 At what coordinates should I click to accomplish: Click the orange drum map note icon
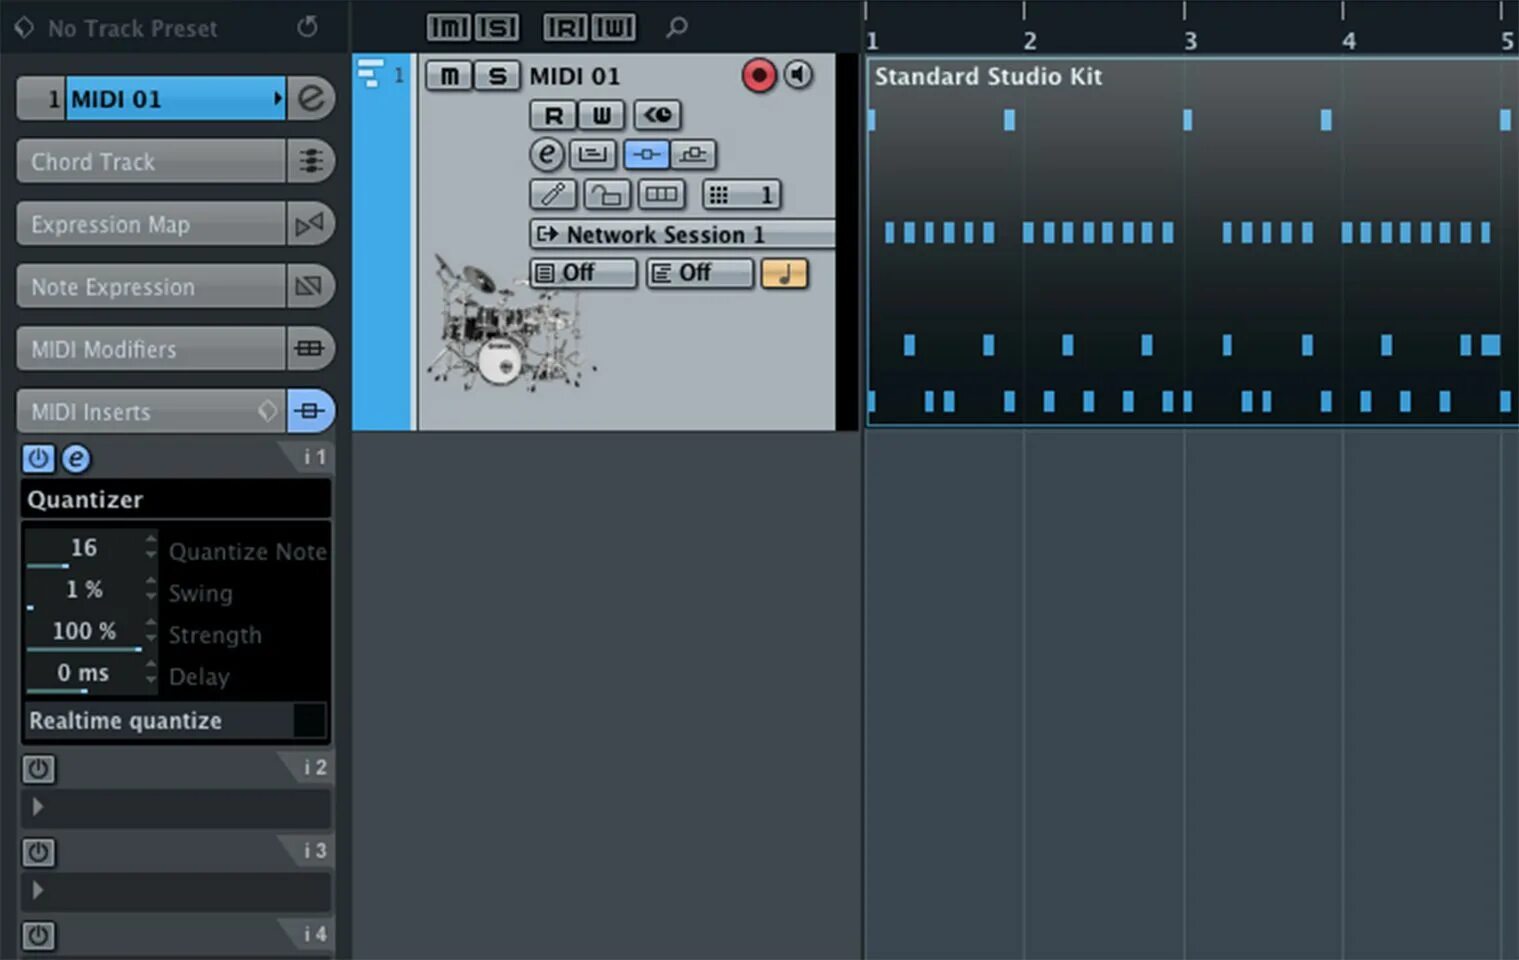click(x=786, y=273)
